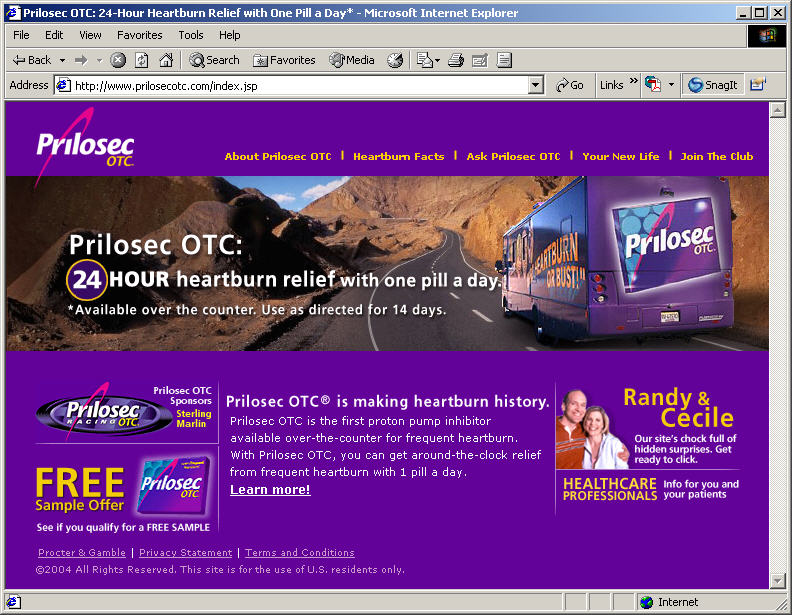Open Join The Club nav link

pyautogui.click(x=717, y=157)
